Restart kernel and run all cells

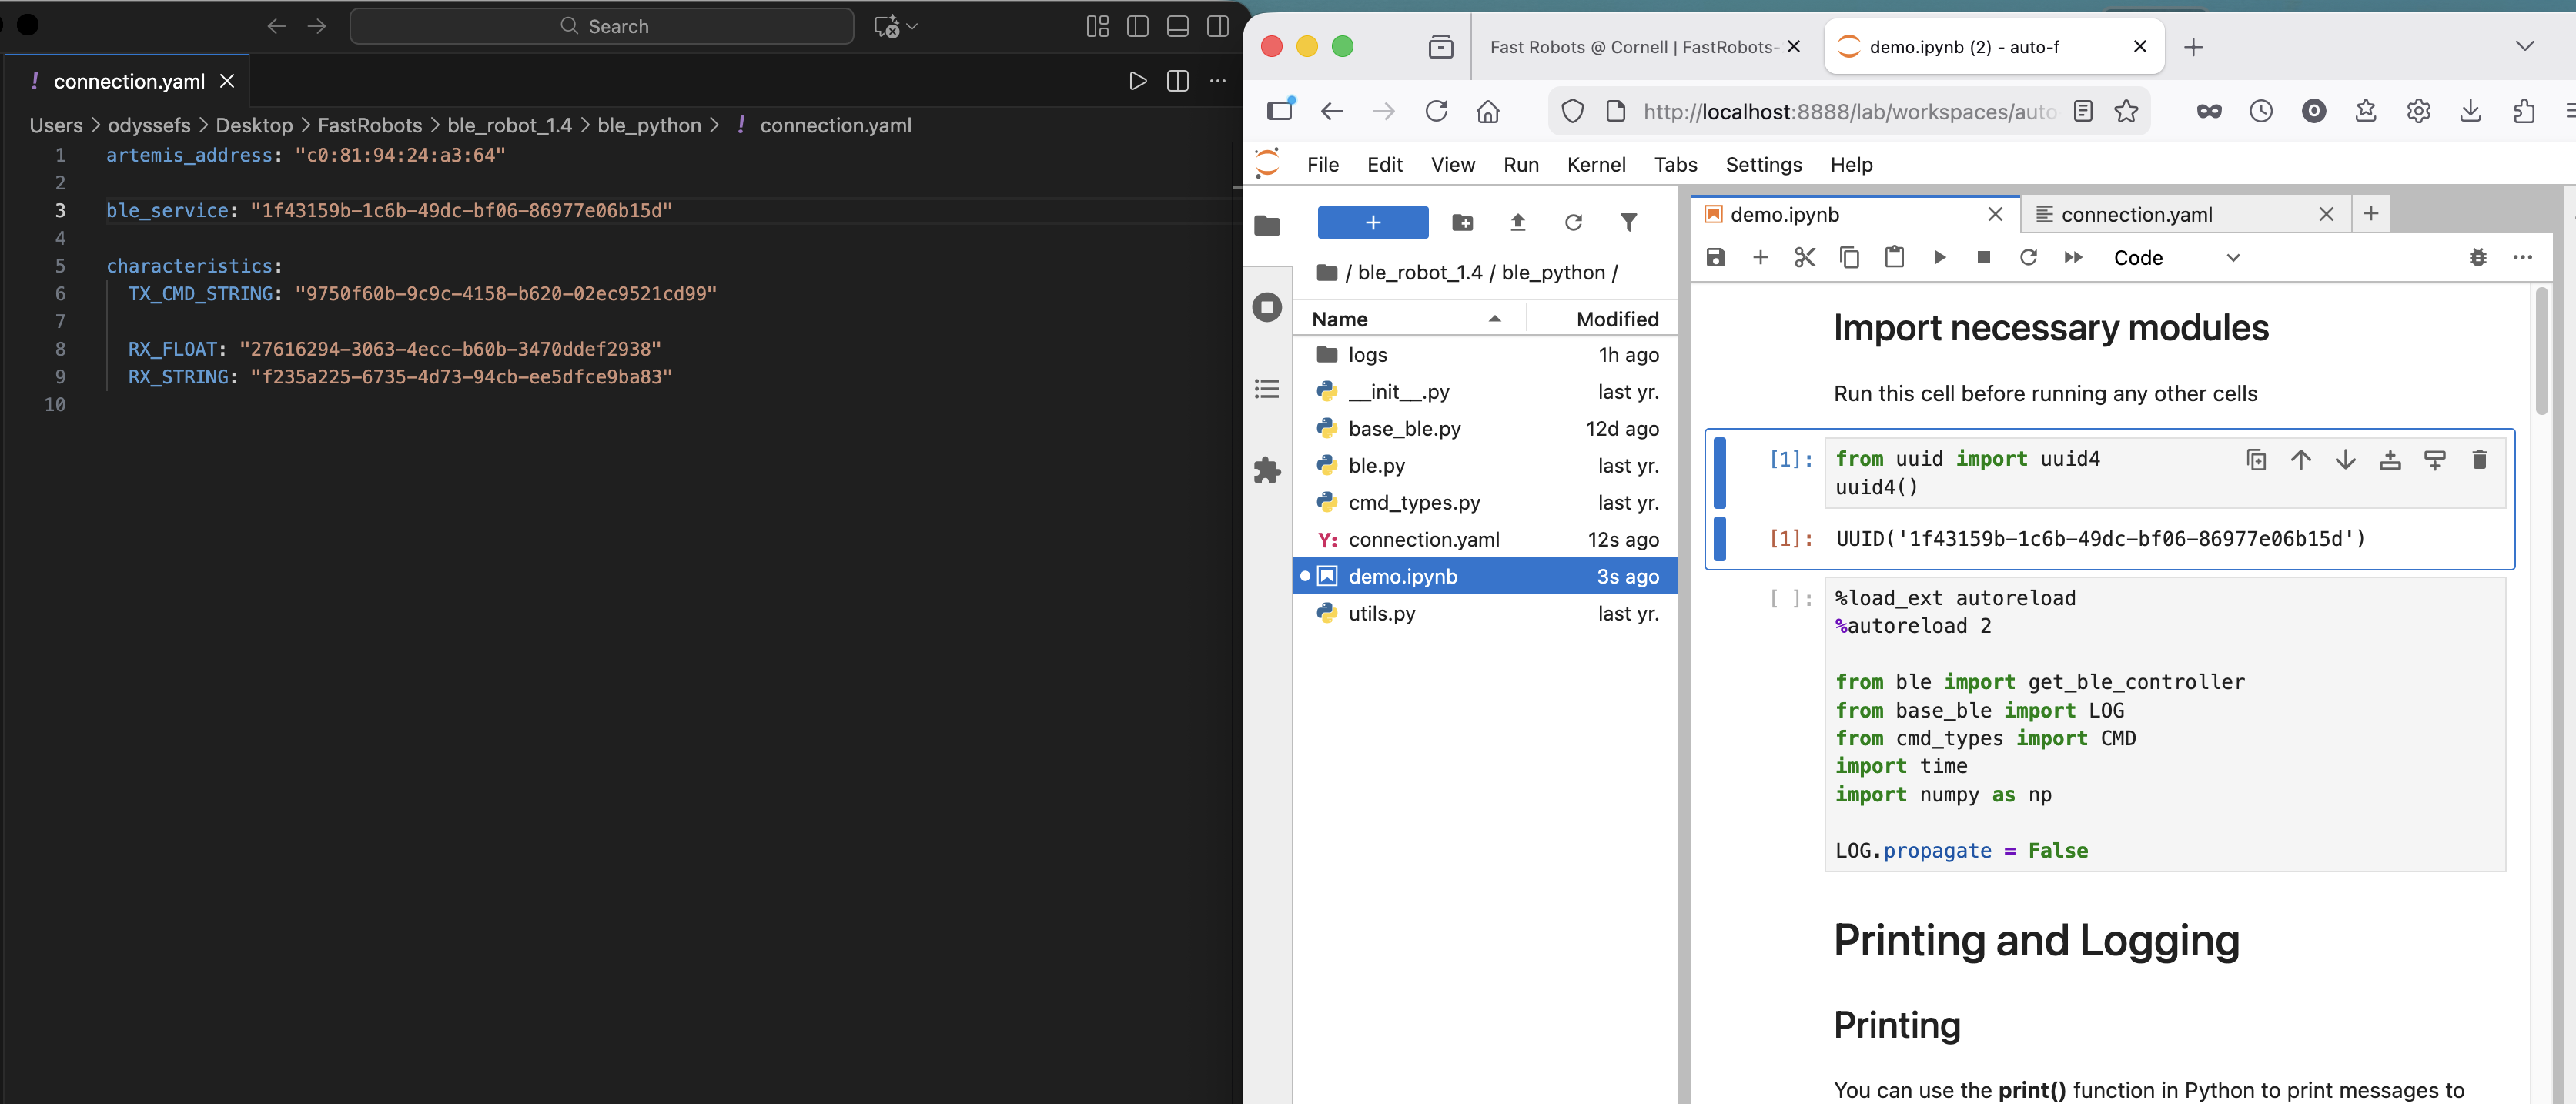pyautogui.click(x=2073, y=258)
